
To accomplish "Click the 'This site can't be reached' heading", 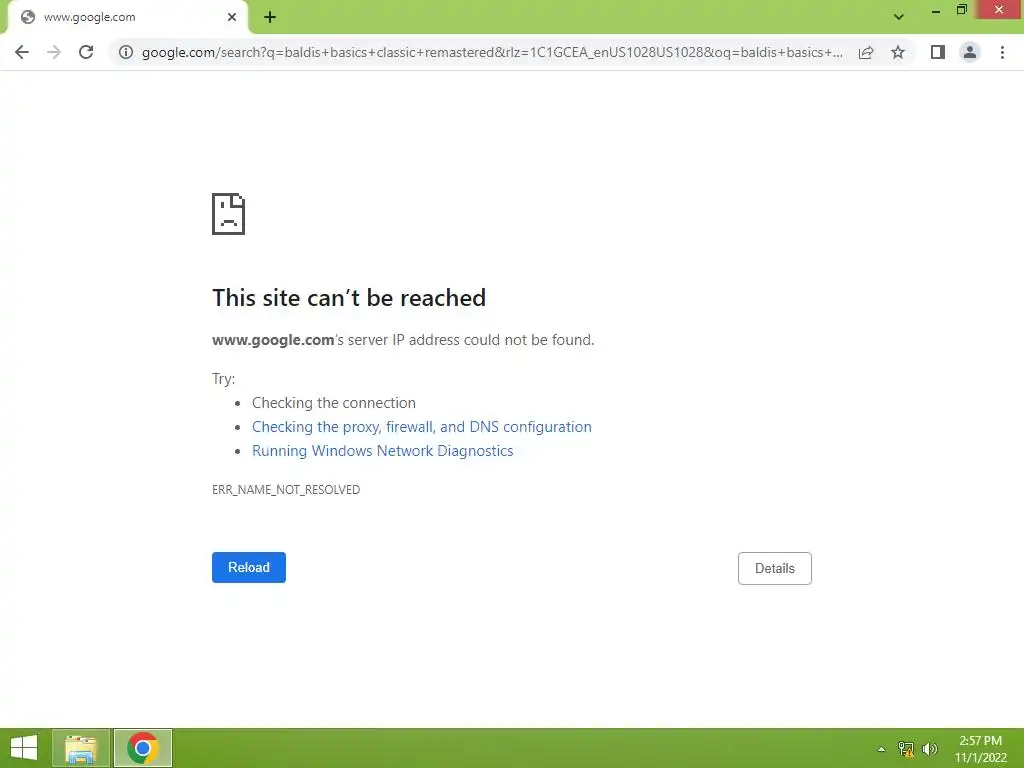I will click(x=349, y=298).
